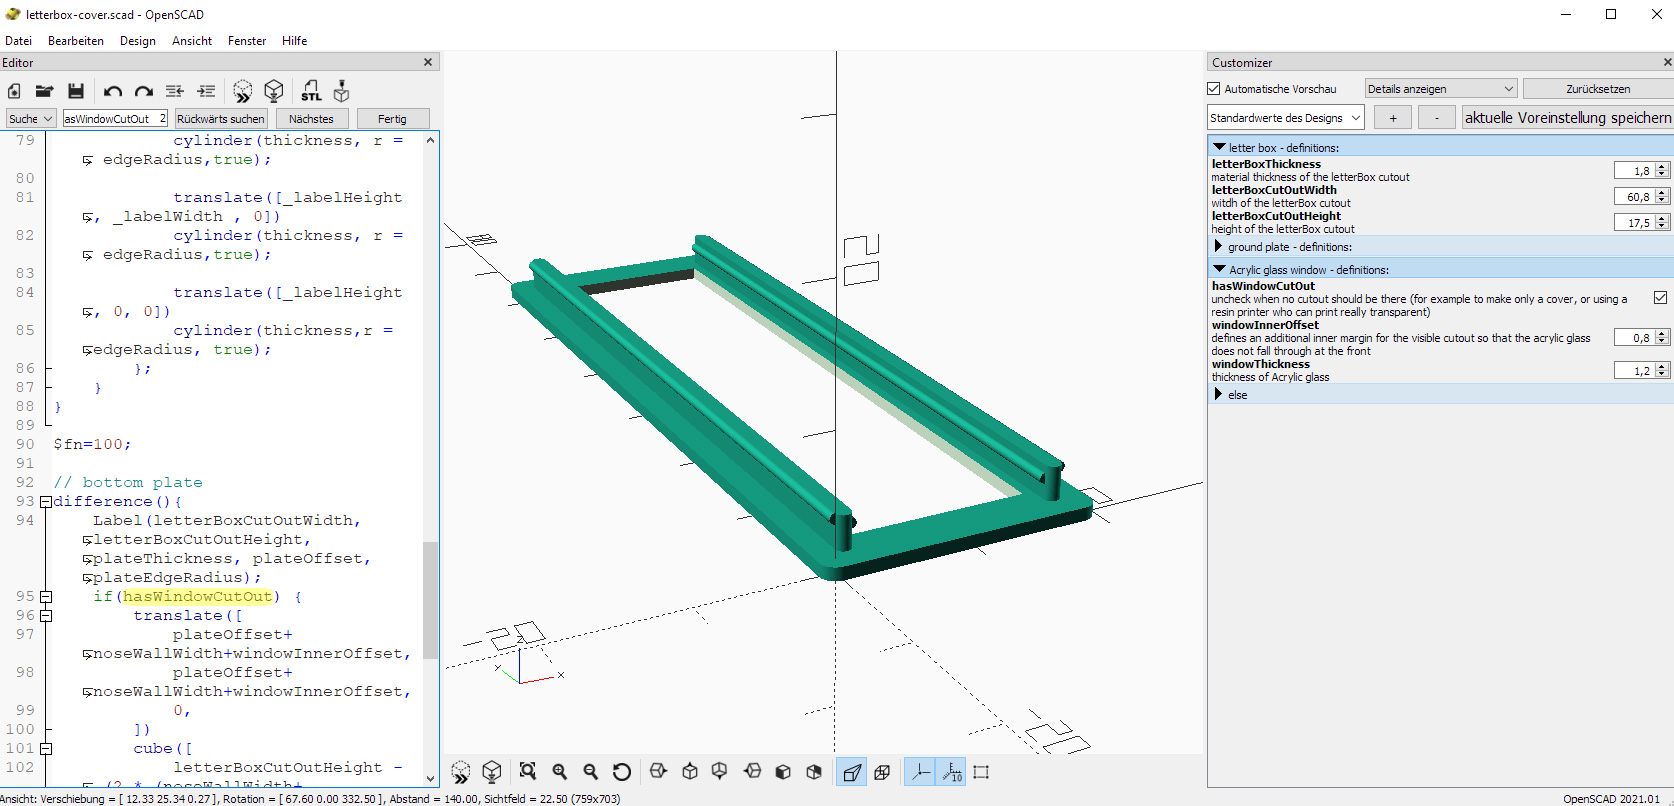The image size is (1674, 806).
Task: Collapse the code fold at line 101
Action: click(45, 748)
